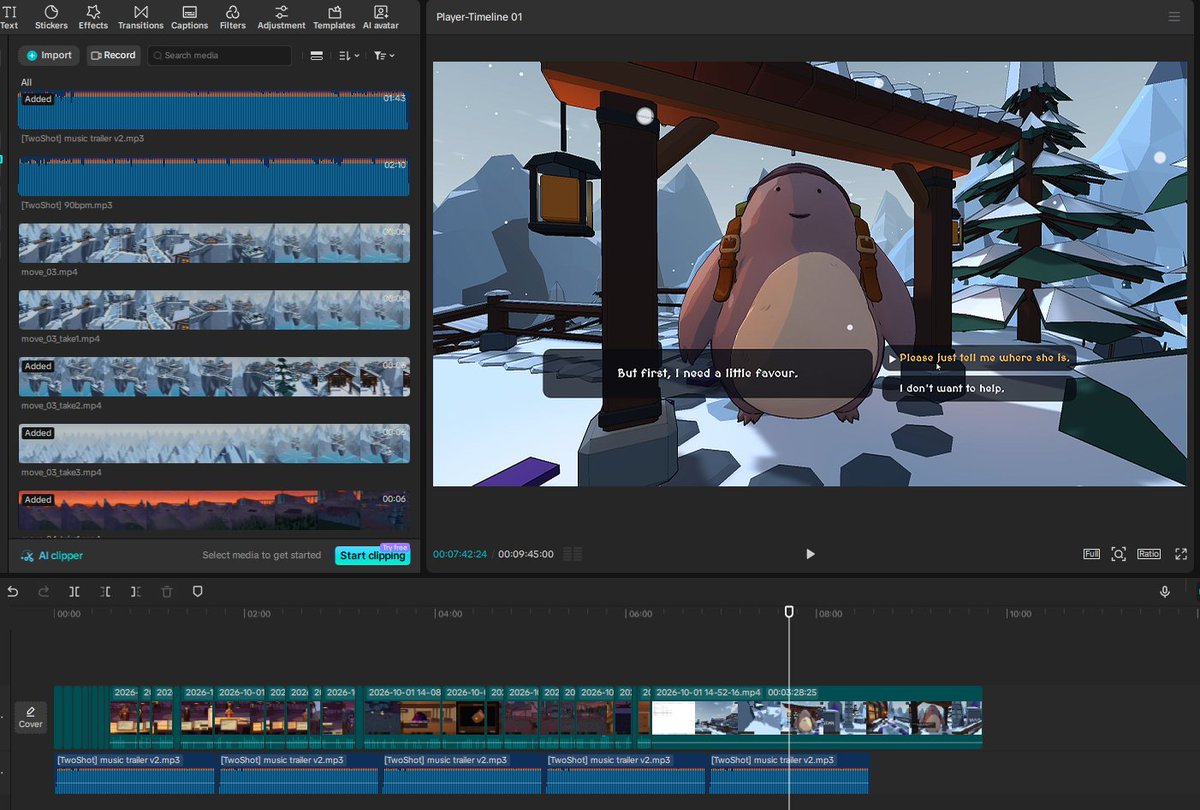Open the player compare grid icon
This screenshot has width=1200, height=810.
[x=573, y=554]
